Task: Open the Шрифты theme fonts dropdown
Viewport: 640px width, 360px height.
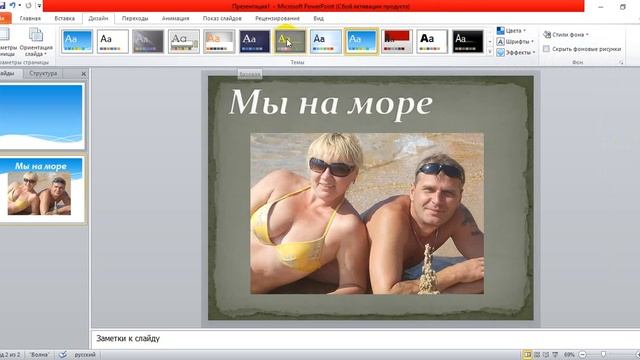Action: [x=515, y=42]
